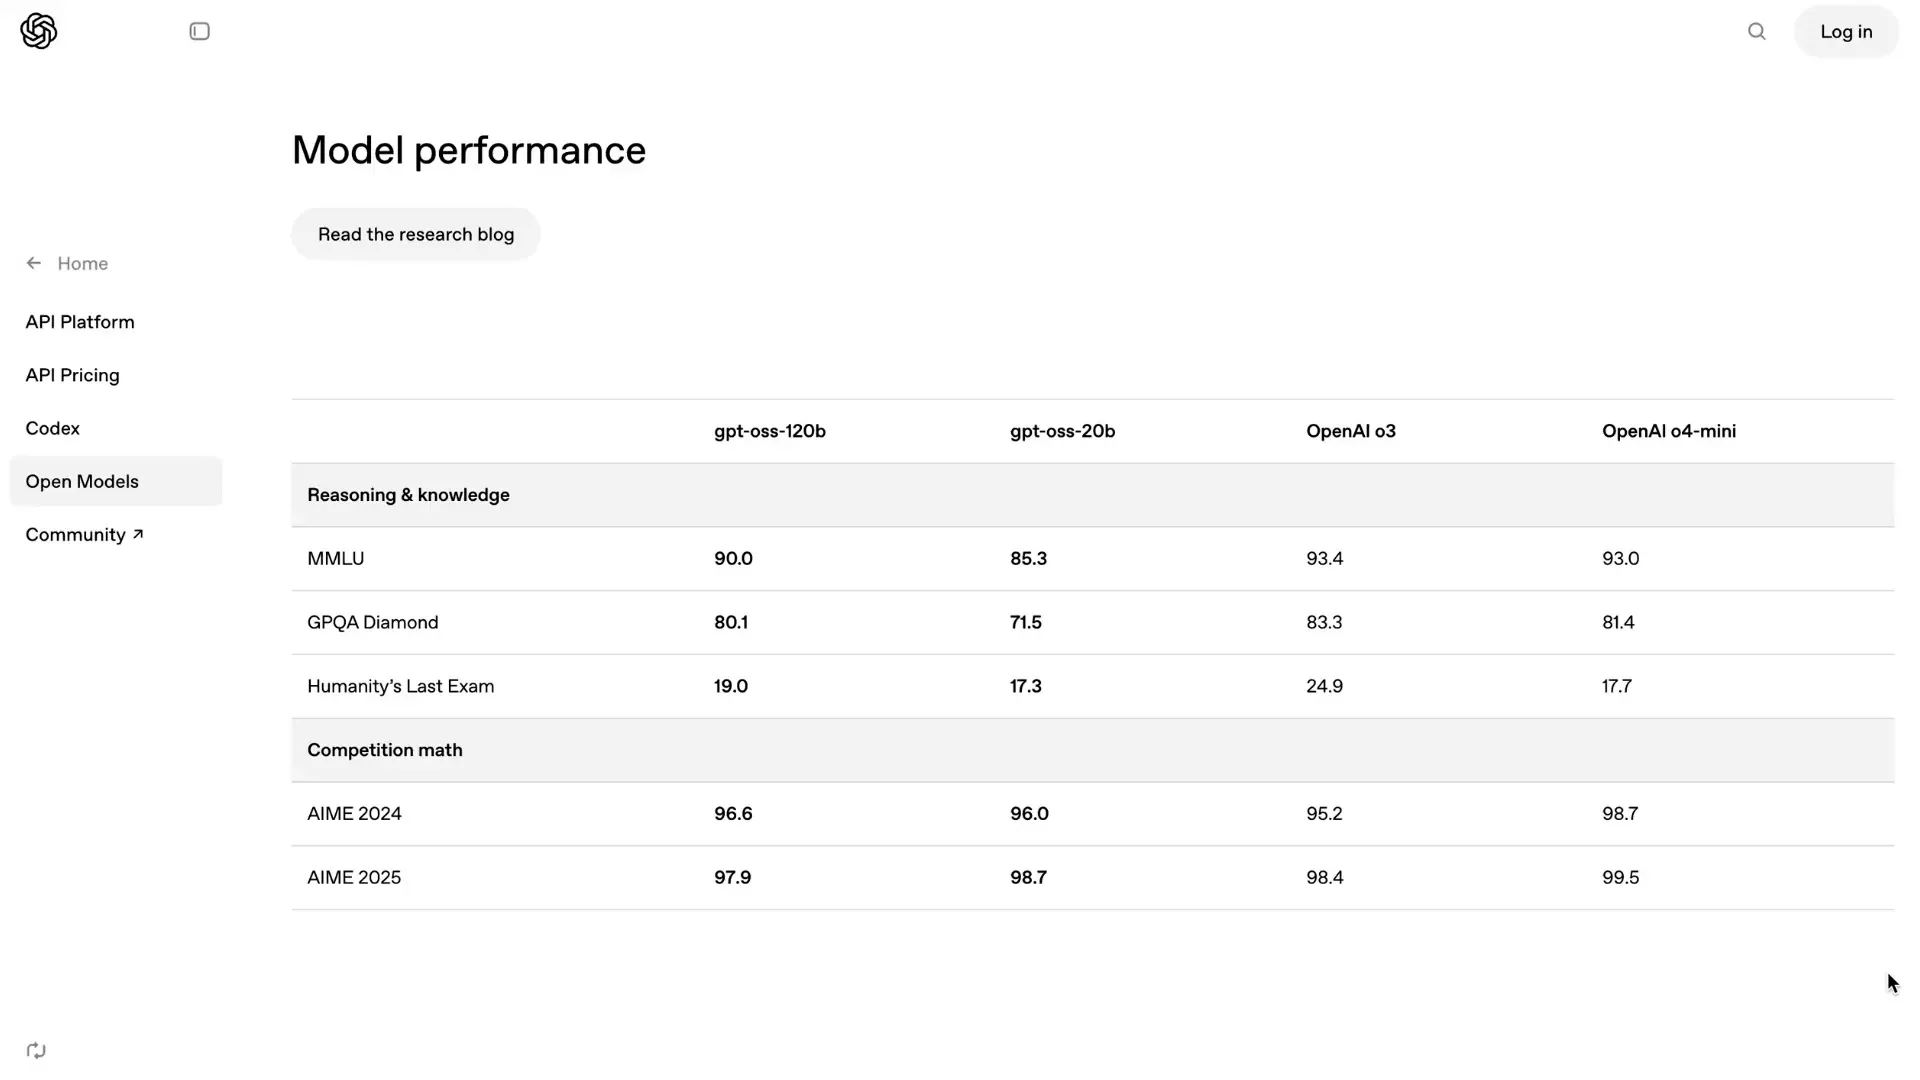The image size is (1920, 1080).
Task: Click Humanity's Last Exam value 24.9
Action: pyautogui.click(x=1324, y=686)
